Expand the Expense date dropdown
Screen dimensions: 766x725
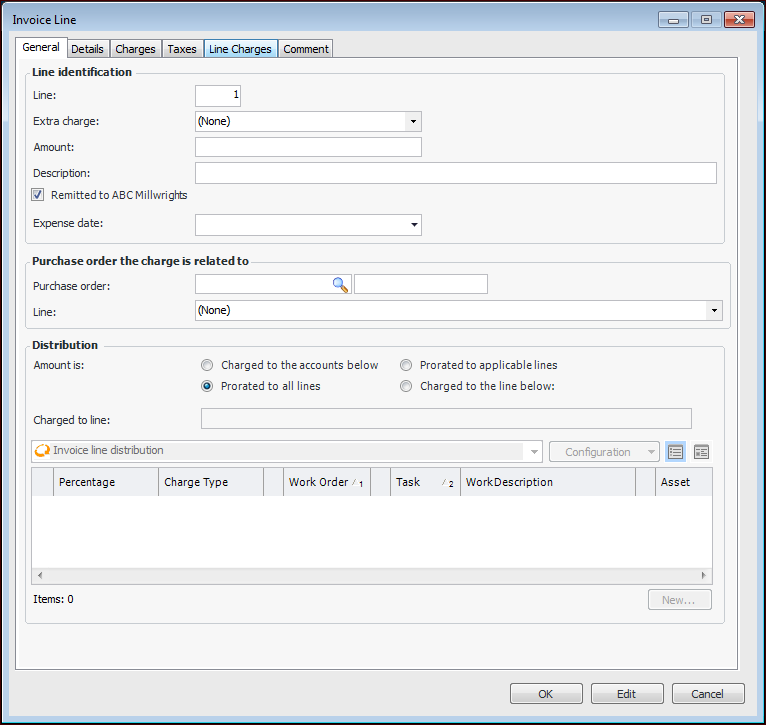412,225
